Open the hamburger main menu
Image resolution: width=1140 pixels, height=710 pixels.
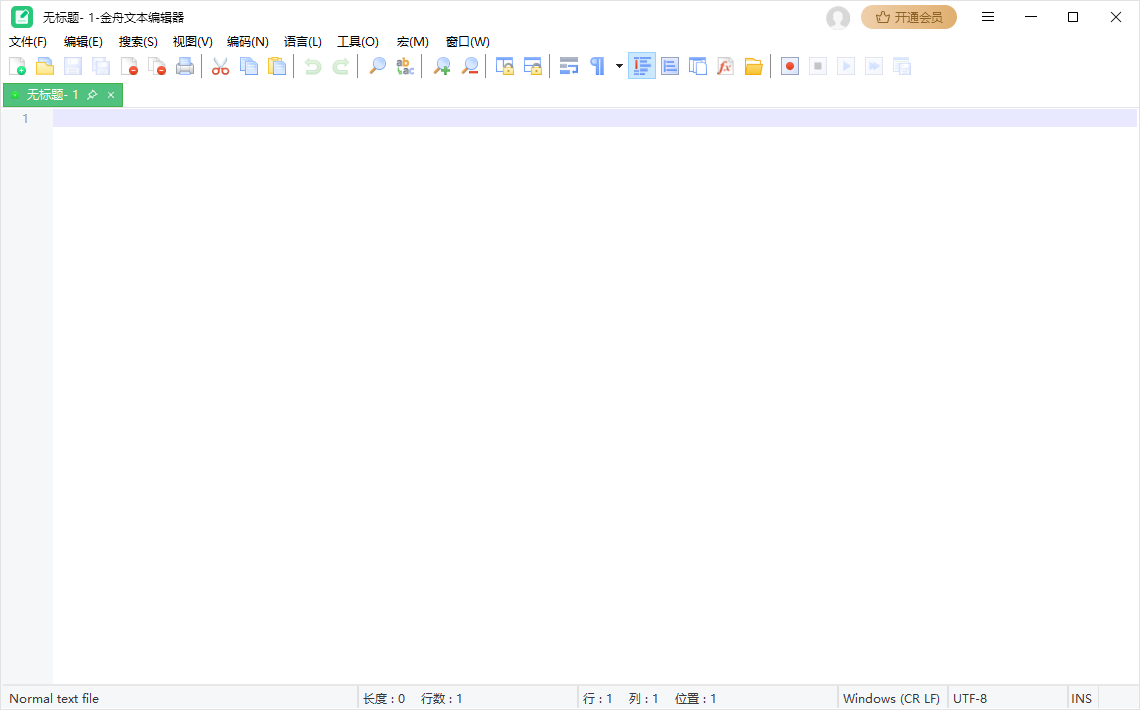(988, 17)
